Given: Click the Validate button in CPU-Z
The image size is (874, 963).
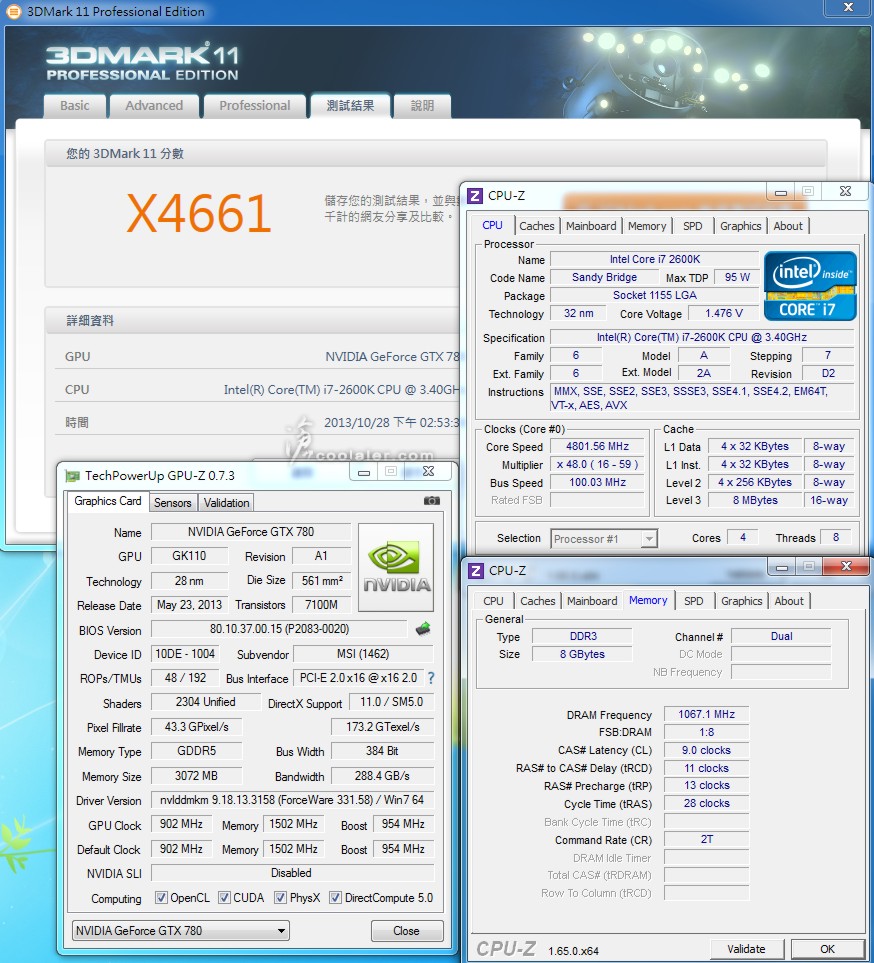Looking at the screenshot, I should click(x=747, y=949).
